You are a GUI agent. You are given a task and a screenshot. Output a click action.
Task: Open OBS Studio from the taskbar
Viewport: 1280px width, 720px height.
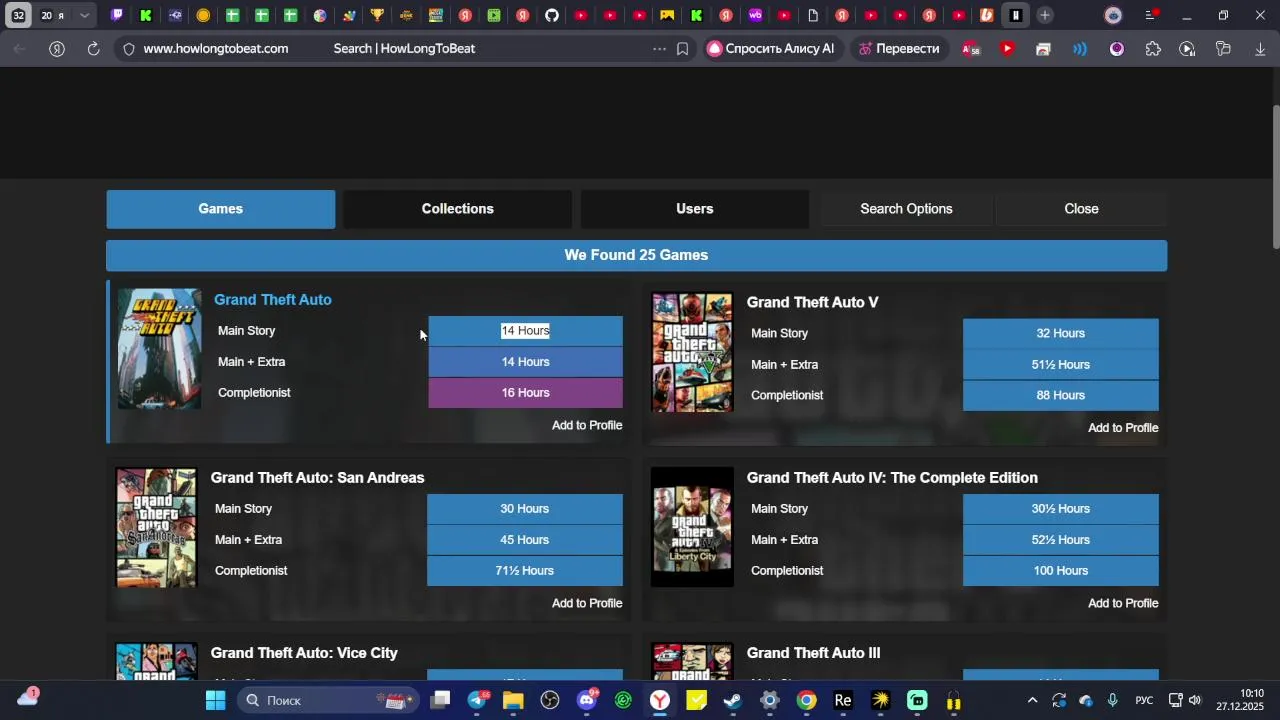tap(550, 700)
